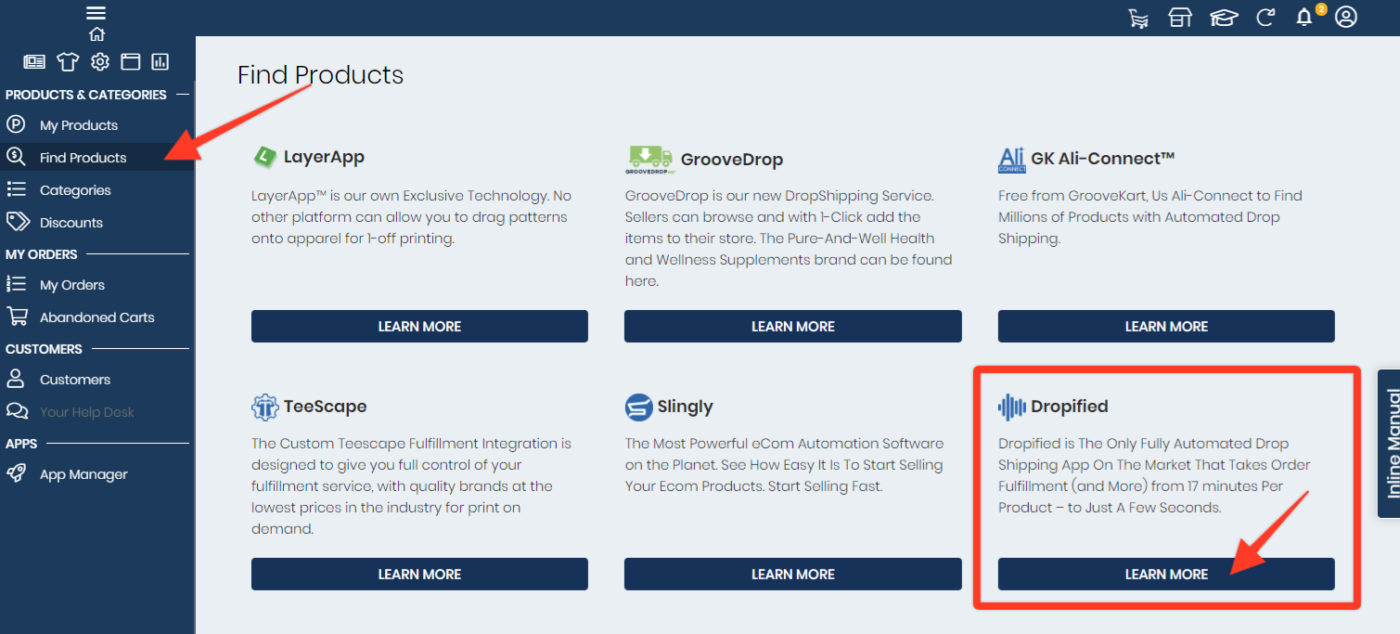This screenshot has width=1400, height=634.
Task: Click Learn More under Slingly
Action: coord(793,574)
